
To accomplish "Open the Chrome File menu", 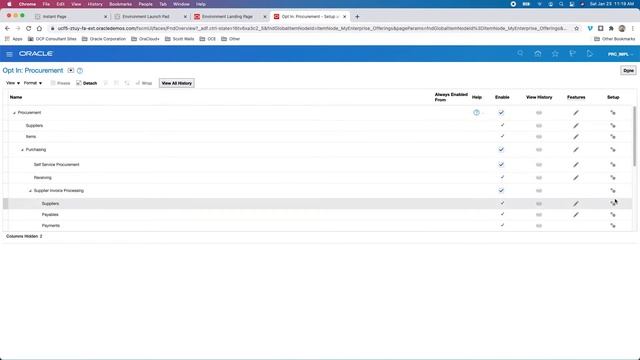I will point(46,4).
